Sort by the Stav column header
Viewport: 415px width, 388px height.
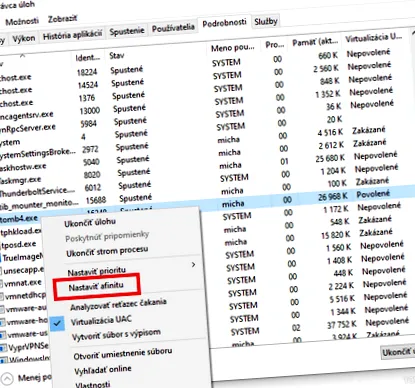pyautogui.click(x=117, y=55)
